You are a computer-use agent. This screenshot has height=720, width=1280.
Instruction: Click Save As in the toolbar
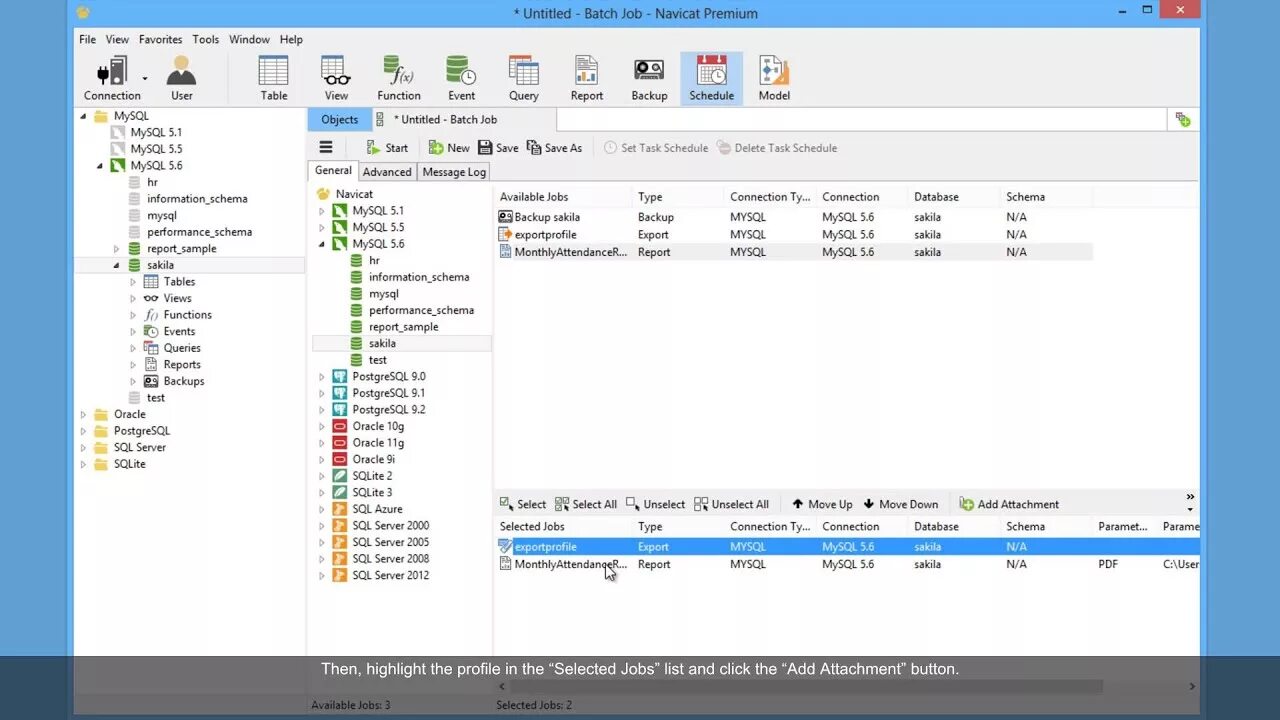554,147
